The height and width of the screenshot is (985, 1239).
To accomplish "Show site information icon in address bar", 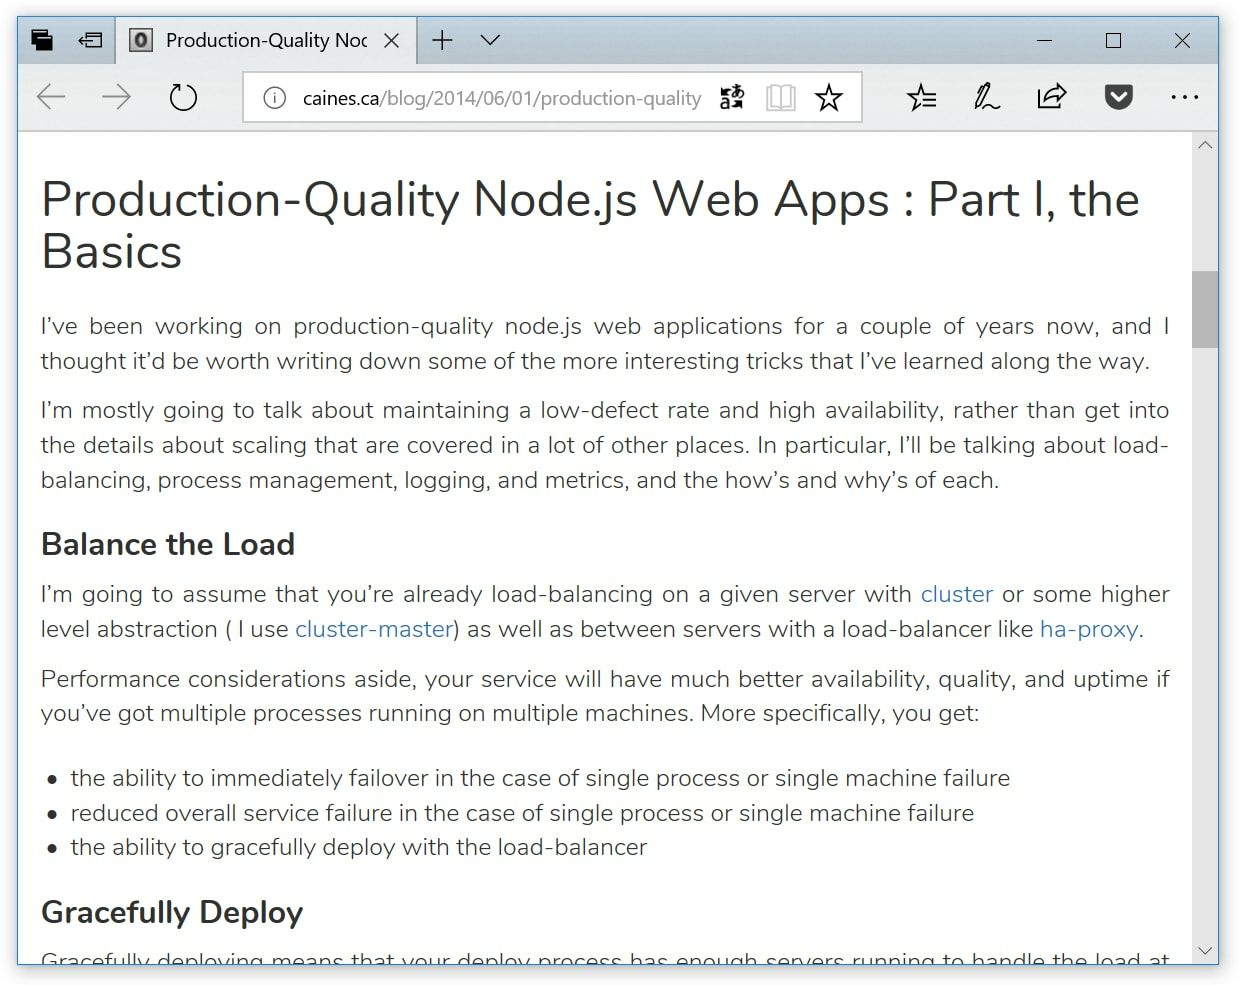I will [x=274, y=98].
